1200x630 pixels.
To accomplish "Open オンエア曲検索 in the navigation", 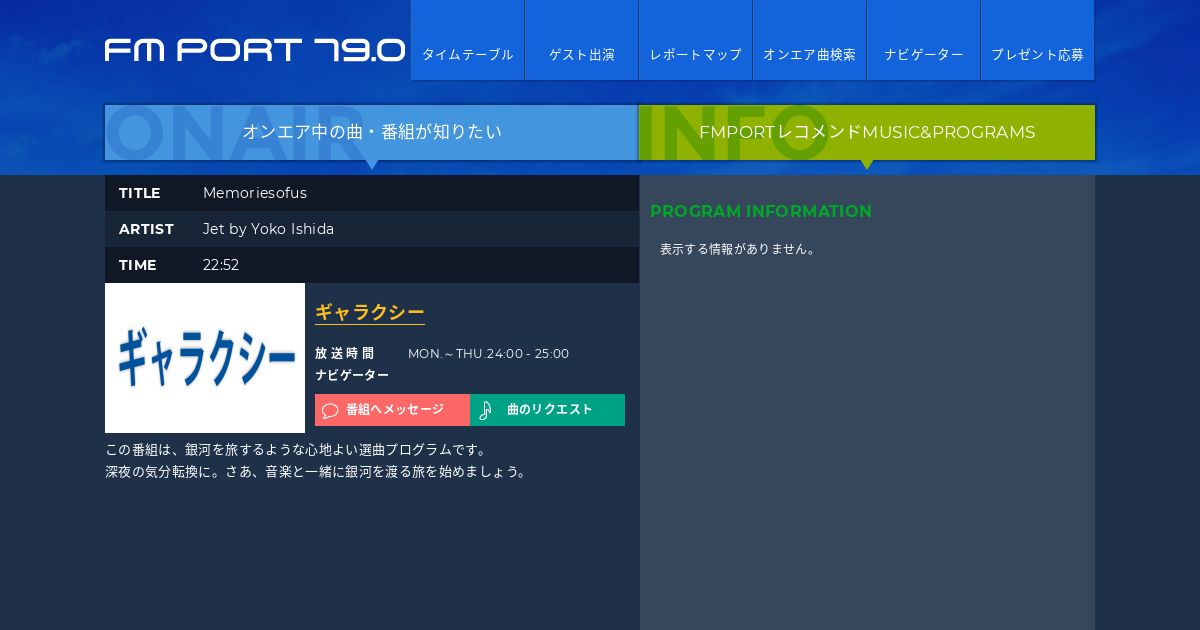I will point(809,40).
